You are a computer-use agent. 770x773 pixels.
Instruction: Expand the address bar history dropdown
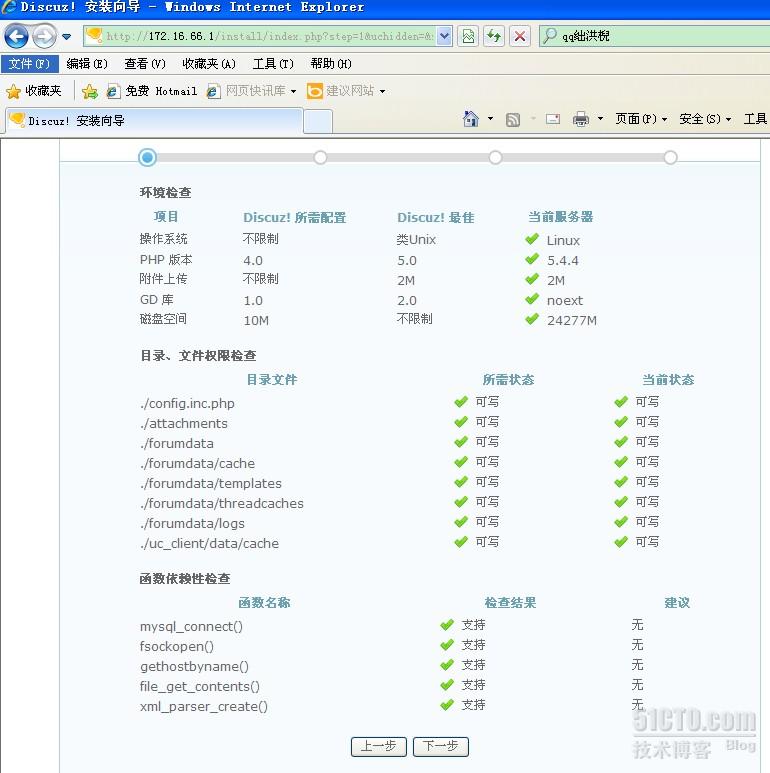(x=444, y=36)
